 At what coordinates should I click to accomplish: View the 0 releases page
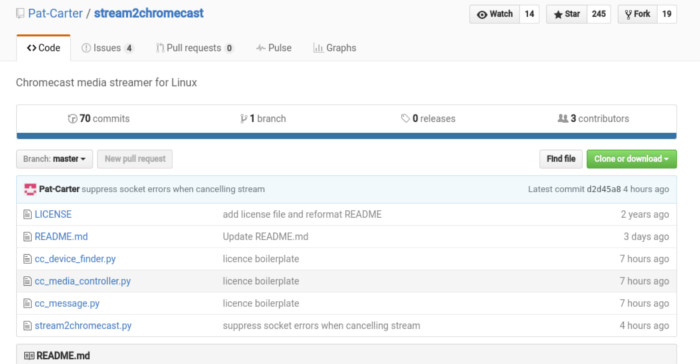tap(428, 118)
